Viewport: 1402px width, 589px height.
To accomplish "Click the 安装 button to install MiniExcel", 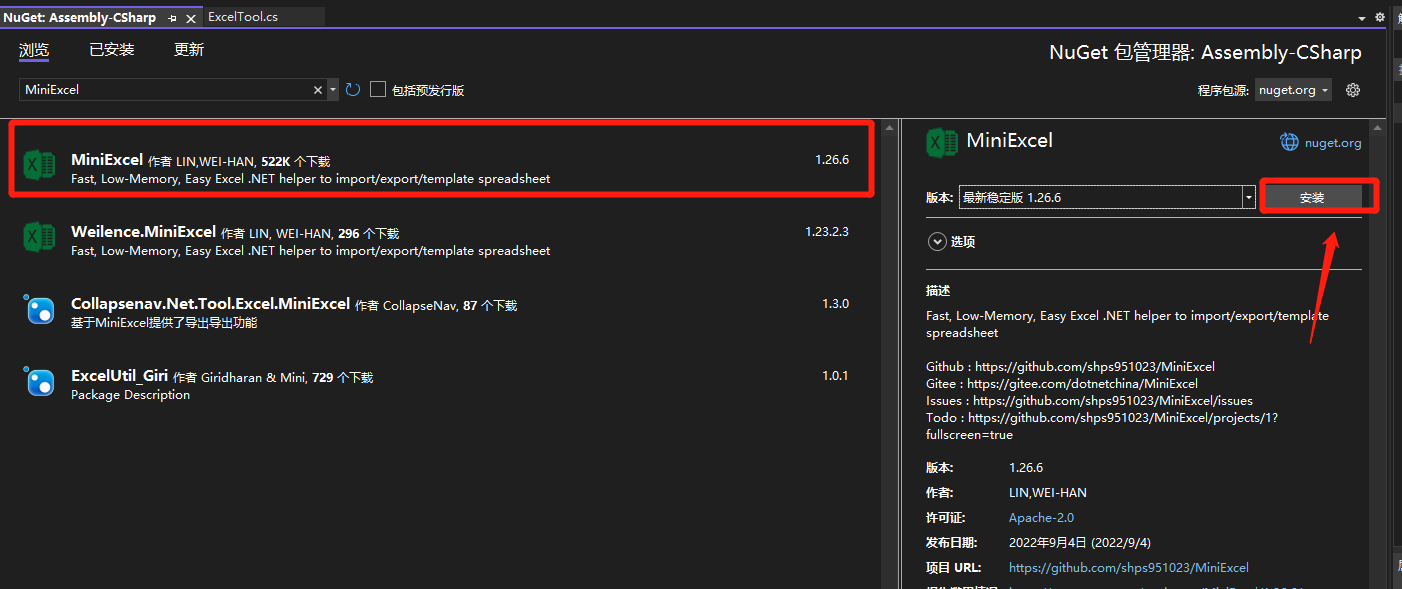I will pyautogui.click(x=1313, y=197).
